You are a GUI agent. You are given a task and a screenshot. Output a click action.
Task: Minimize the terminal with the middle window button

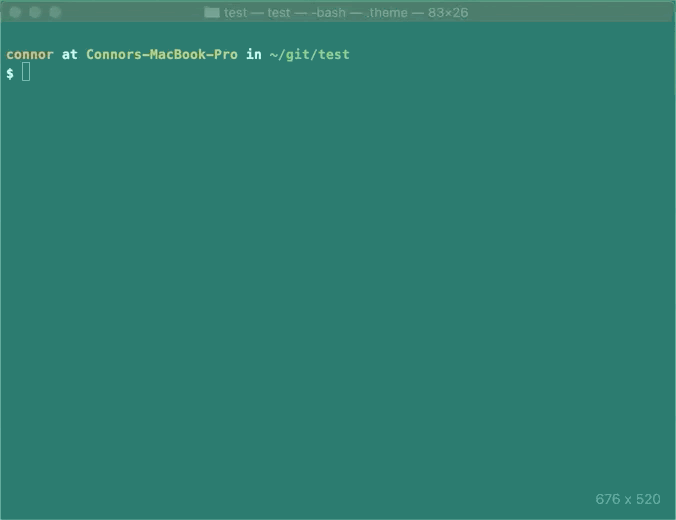pyautogui.click(x=35, y=12)
